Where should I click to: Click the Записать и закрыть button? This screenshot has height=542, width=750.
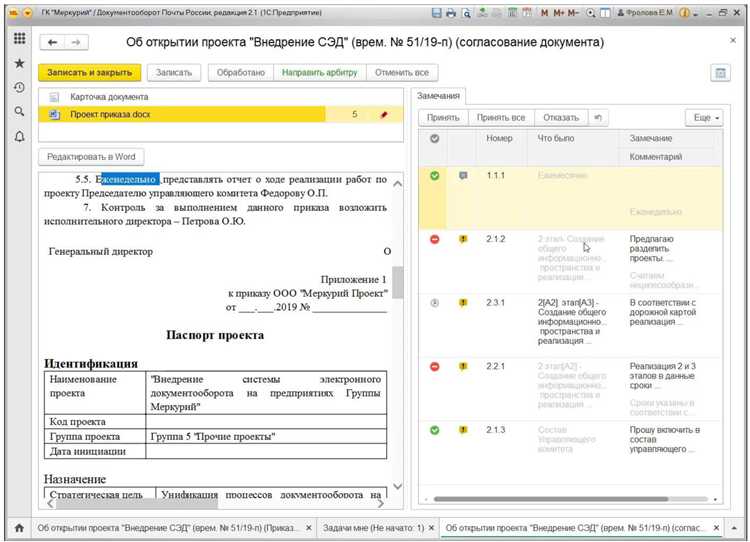tap(89, 73)
